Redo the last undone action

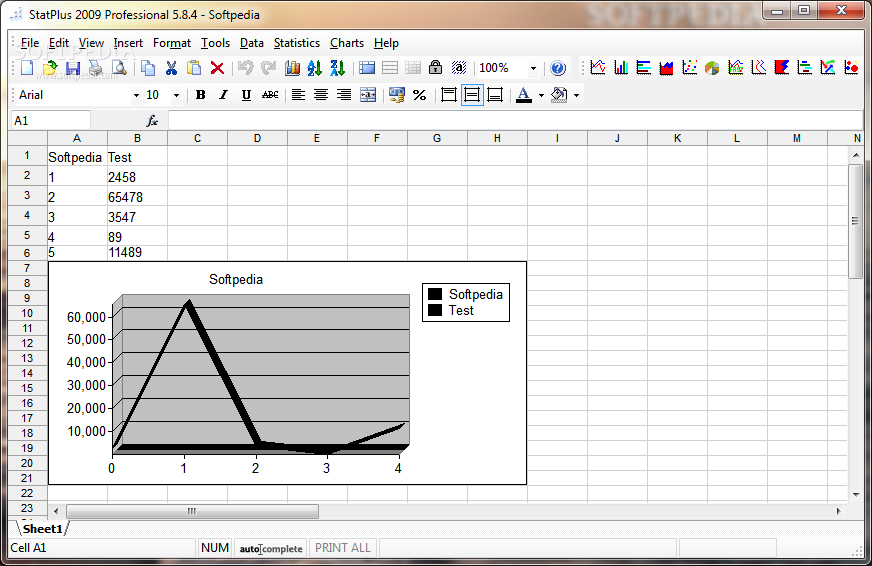click(x=269, y=68)
